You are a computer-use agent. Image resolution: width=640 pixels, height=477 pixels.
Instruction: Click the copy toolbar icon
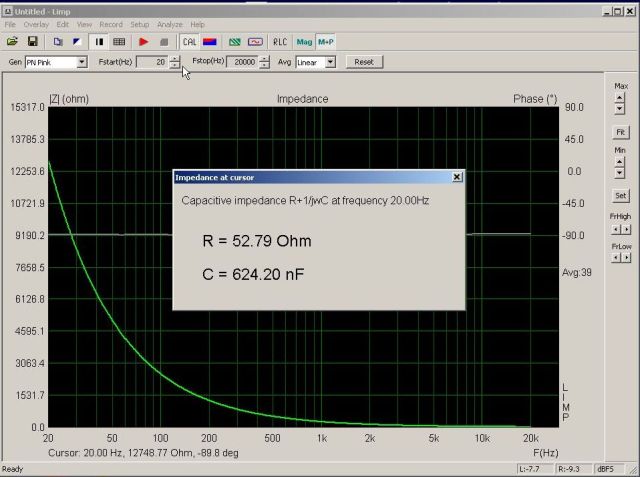(58, 42)
